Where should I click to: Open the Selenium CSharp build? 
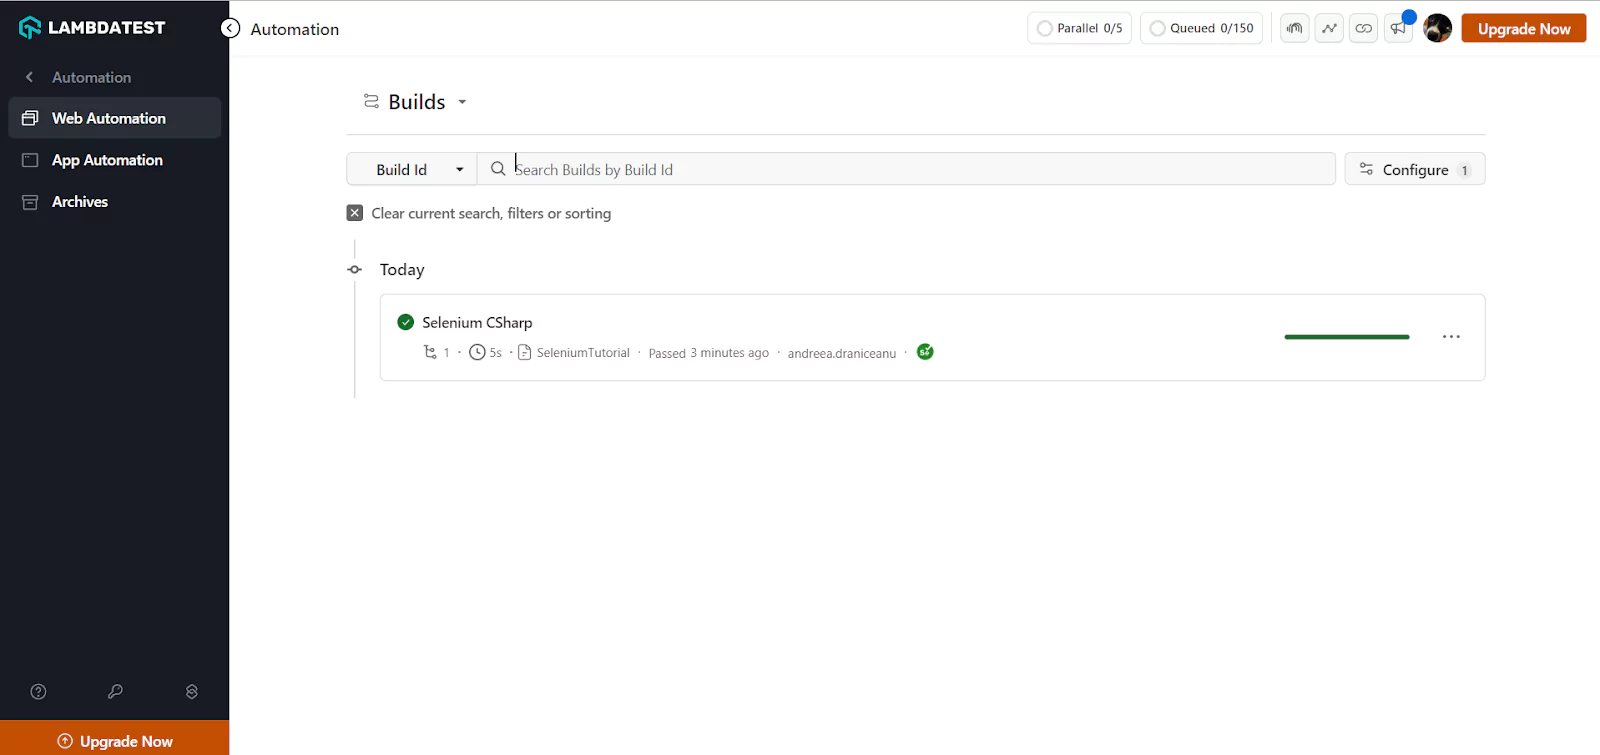[477, 322]
